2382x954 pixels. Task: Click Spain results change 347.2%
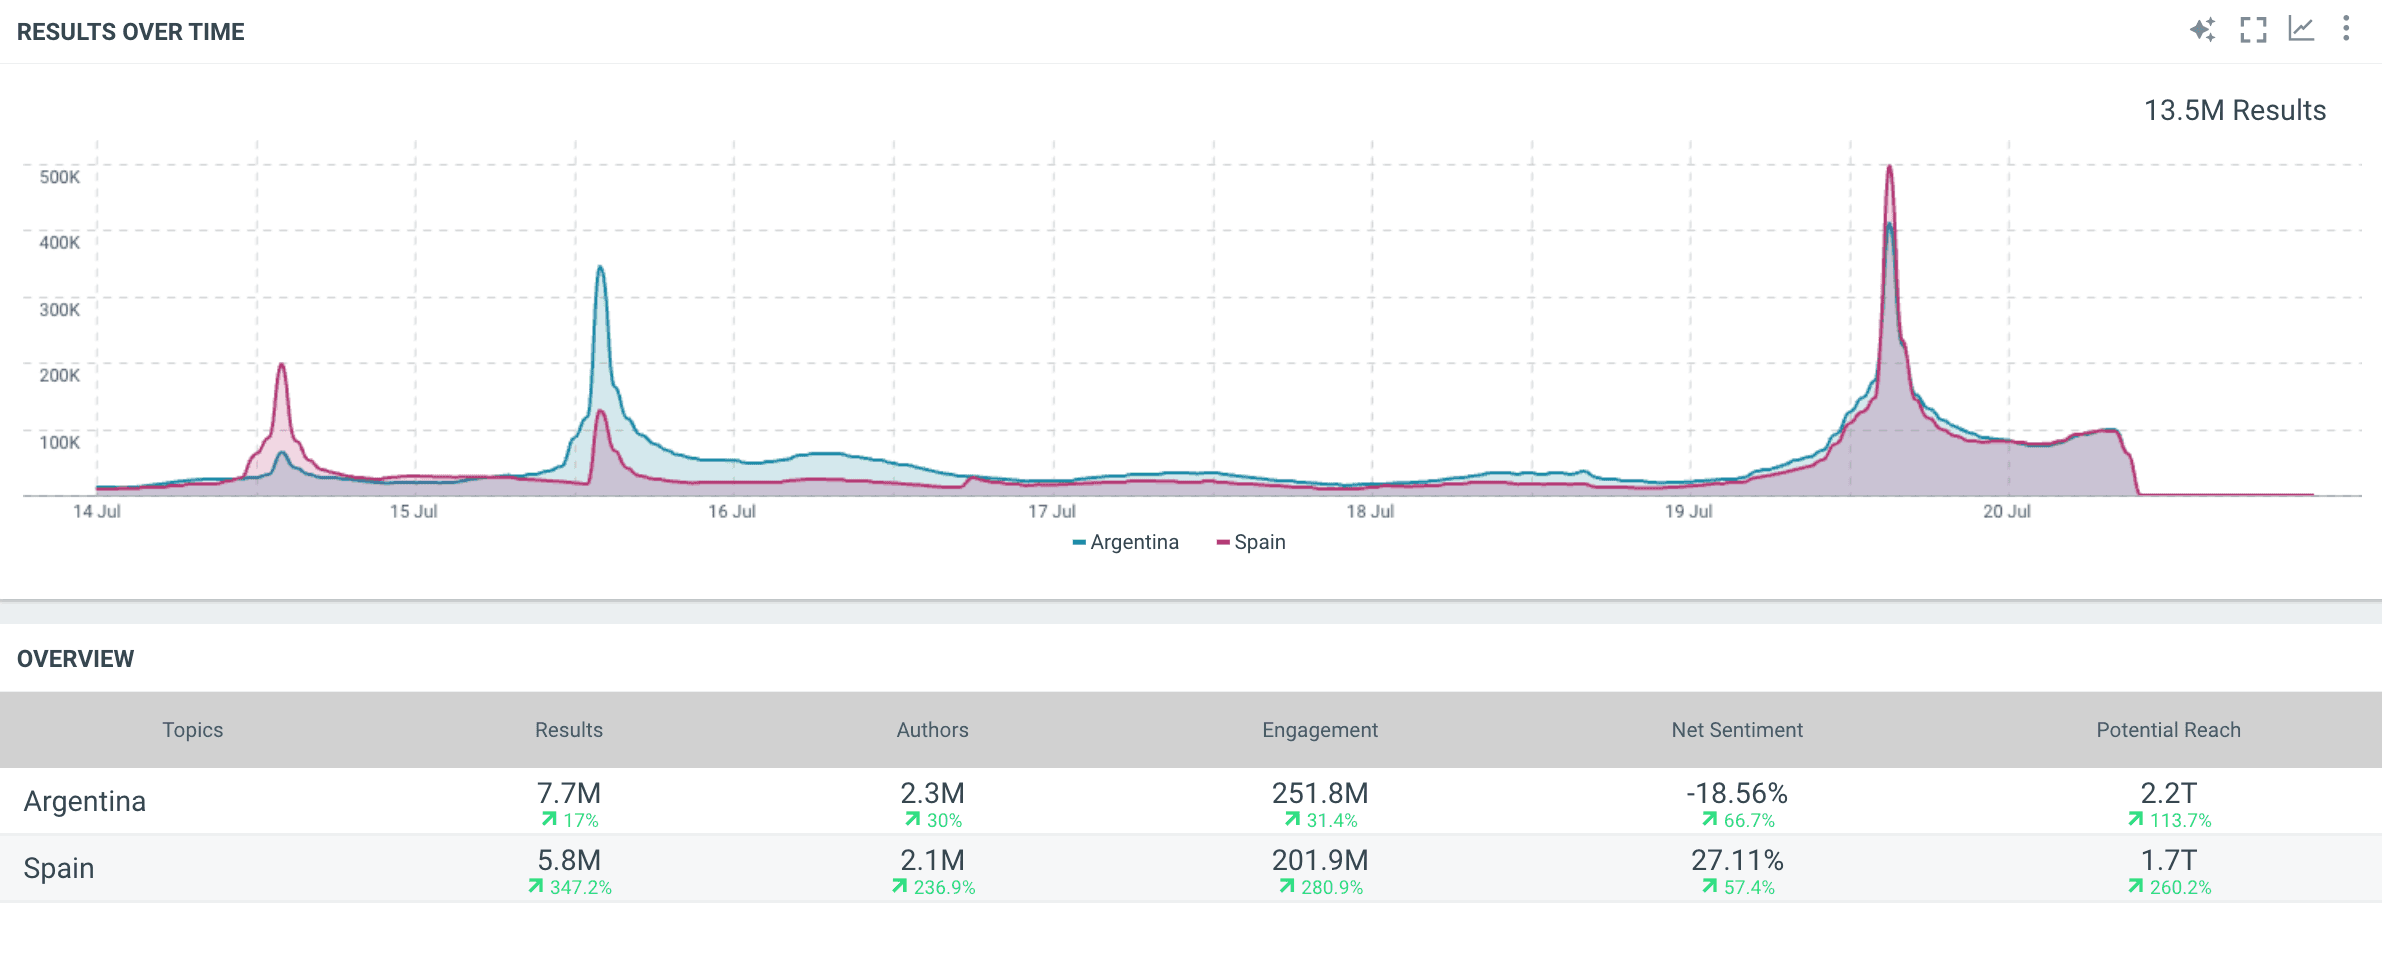[x=570, y=887]
